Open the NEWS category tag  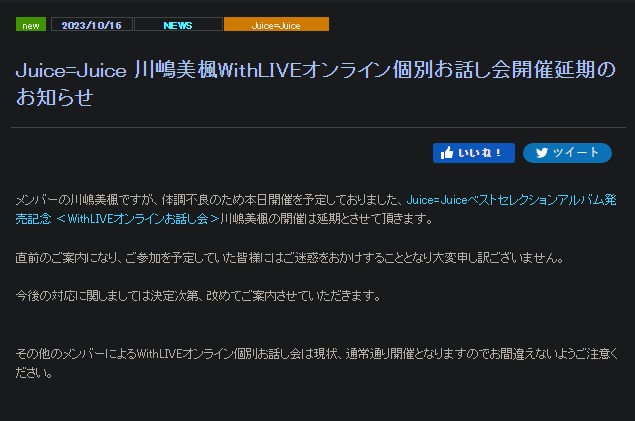(178, 24)
